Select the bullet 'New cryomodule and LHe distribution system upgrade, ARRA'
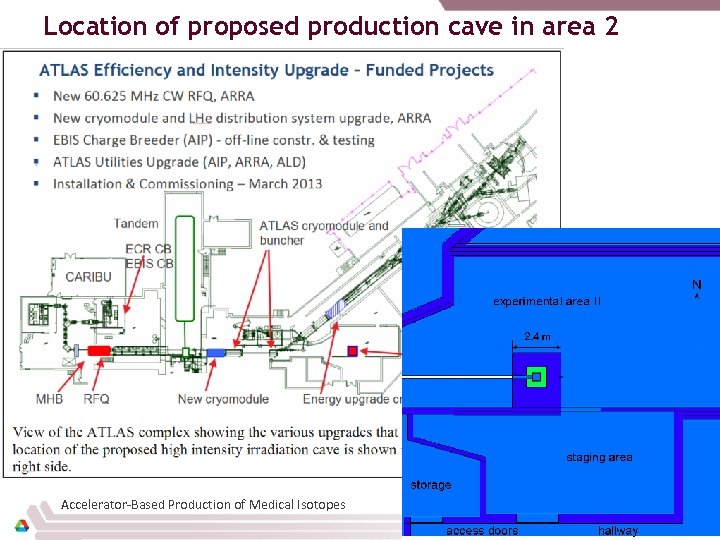 click(242, 118)
